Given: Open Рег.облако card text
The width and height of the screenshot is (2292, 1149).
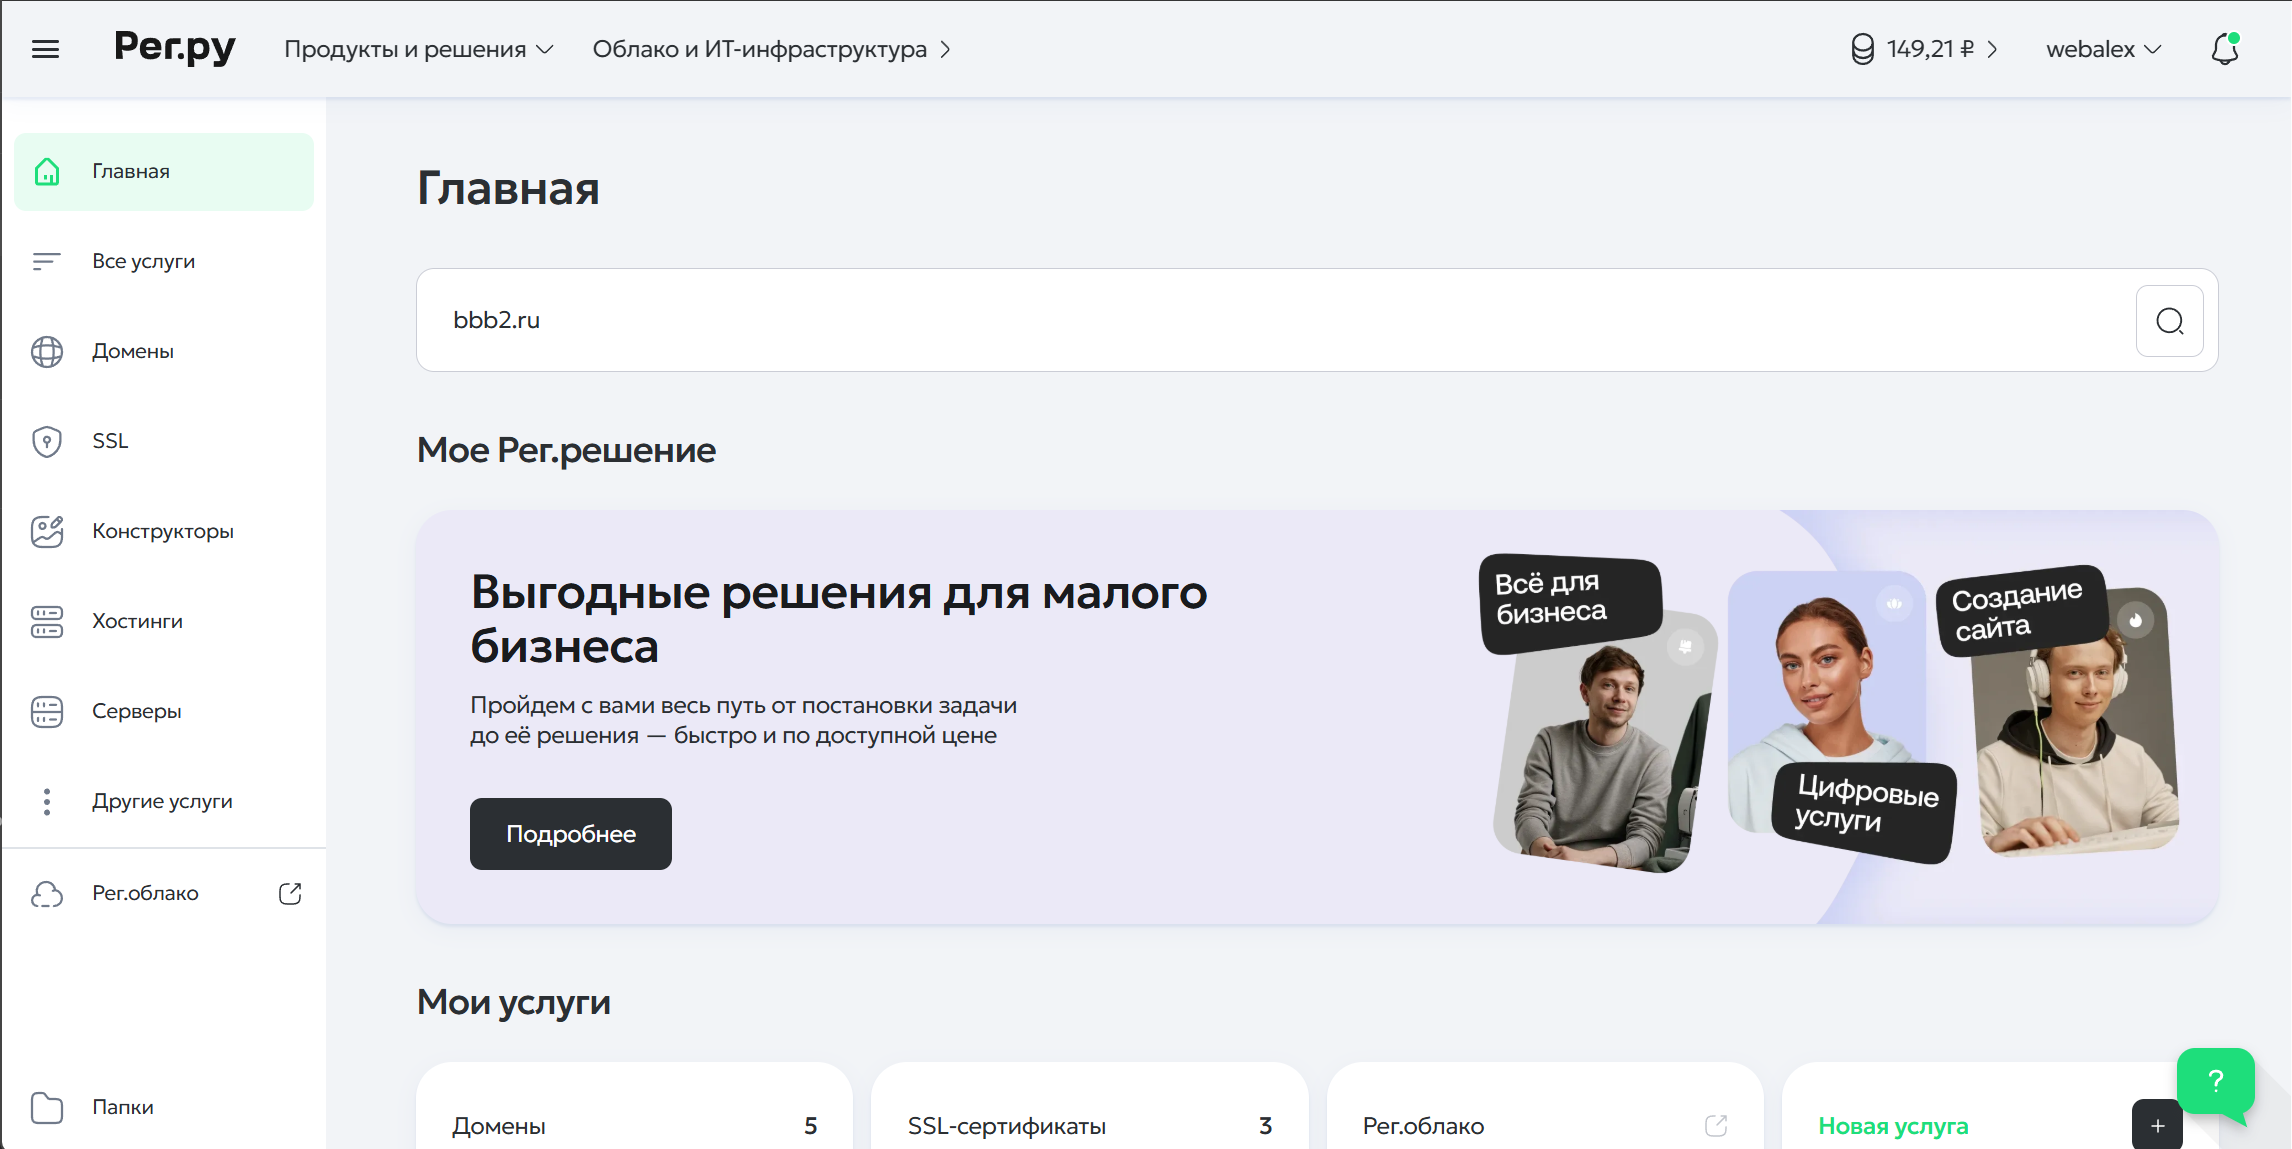Looking at the screenshot, I should (1423, 1126).
